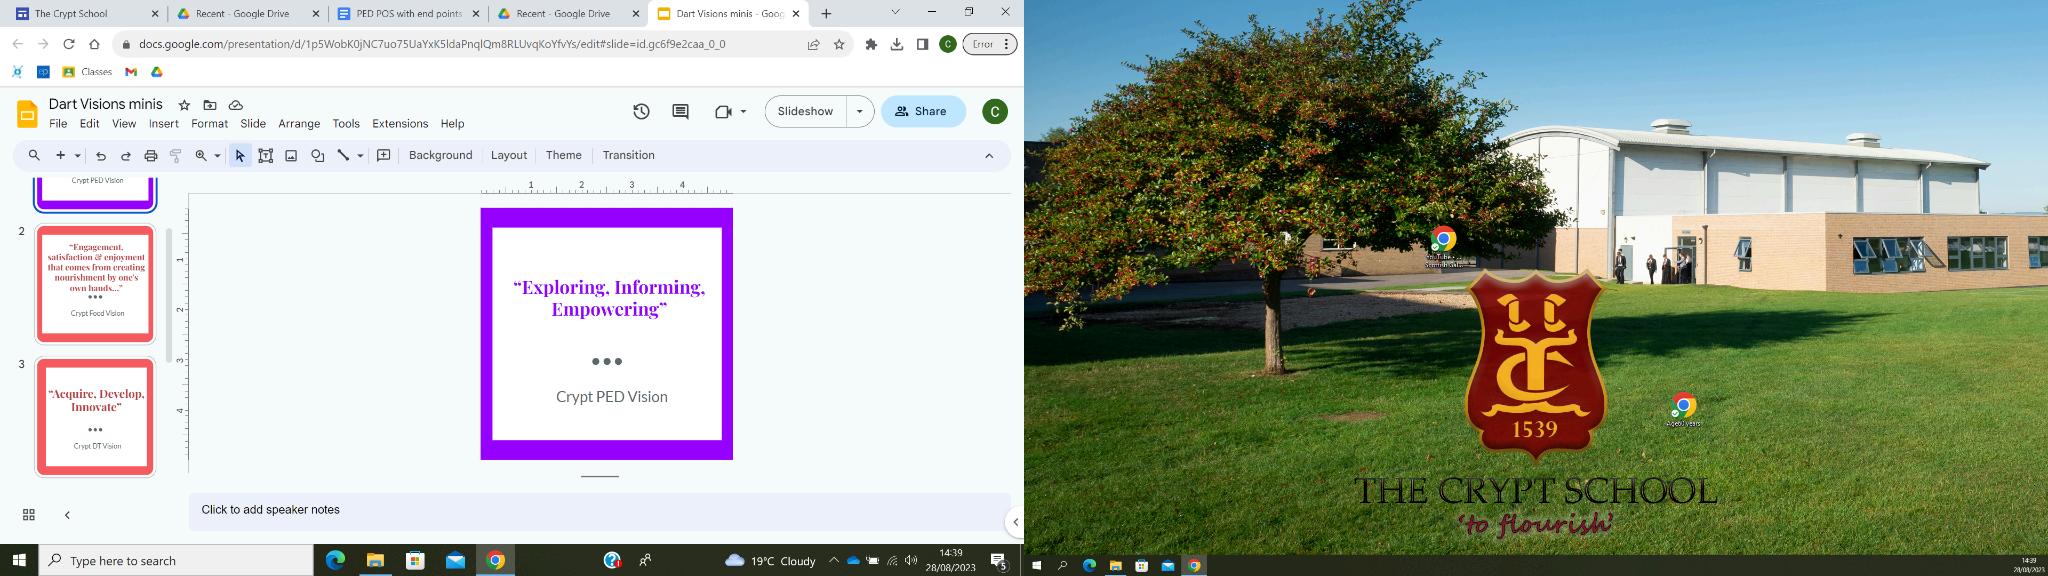Screen dimensions: 2048x576
Task: Collapse the menus with chevron arrow
Action: pyautogui.click(x=989, y=156)
